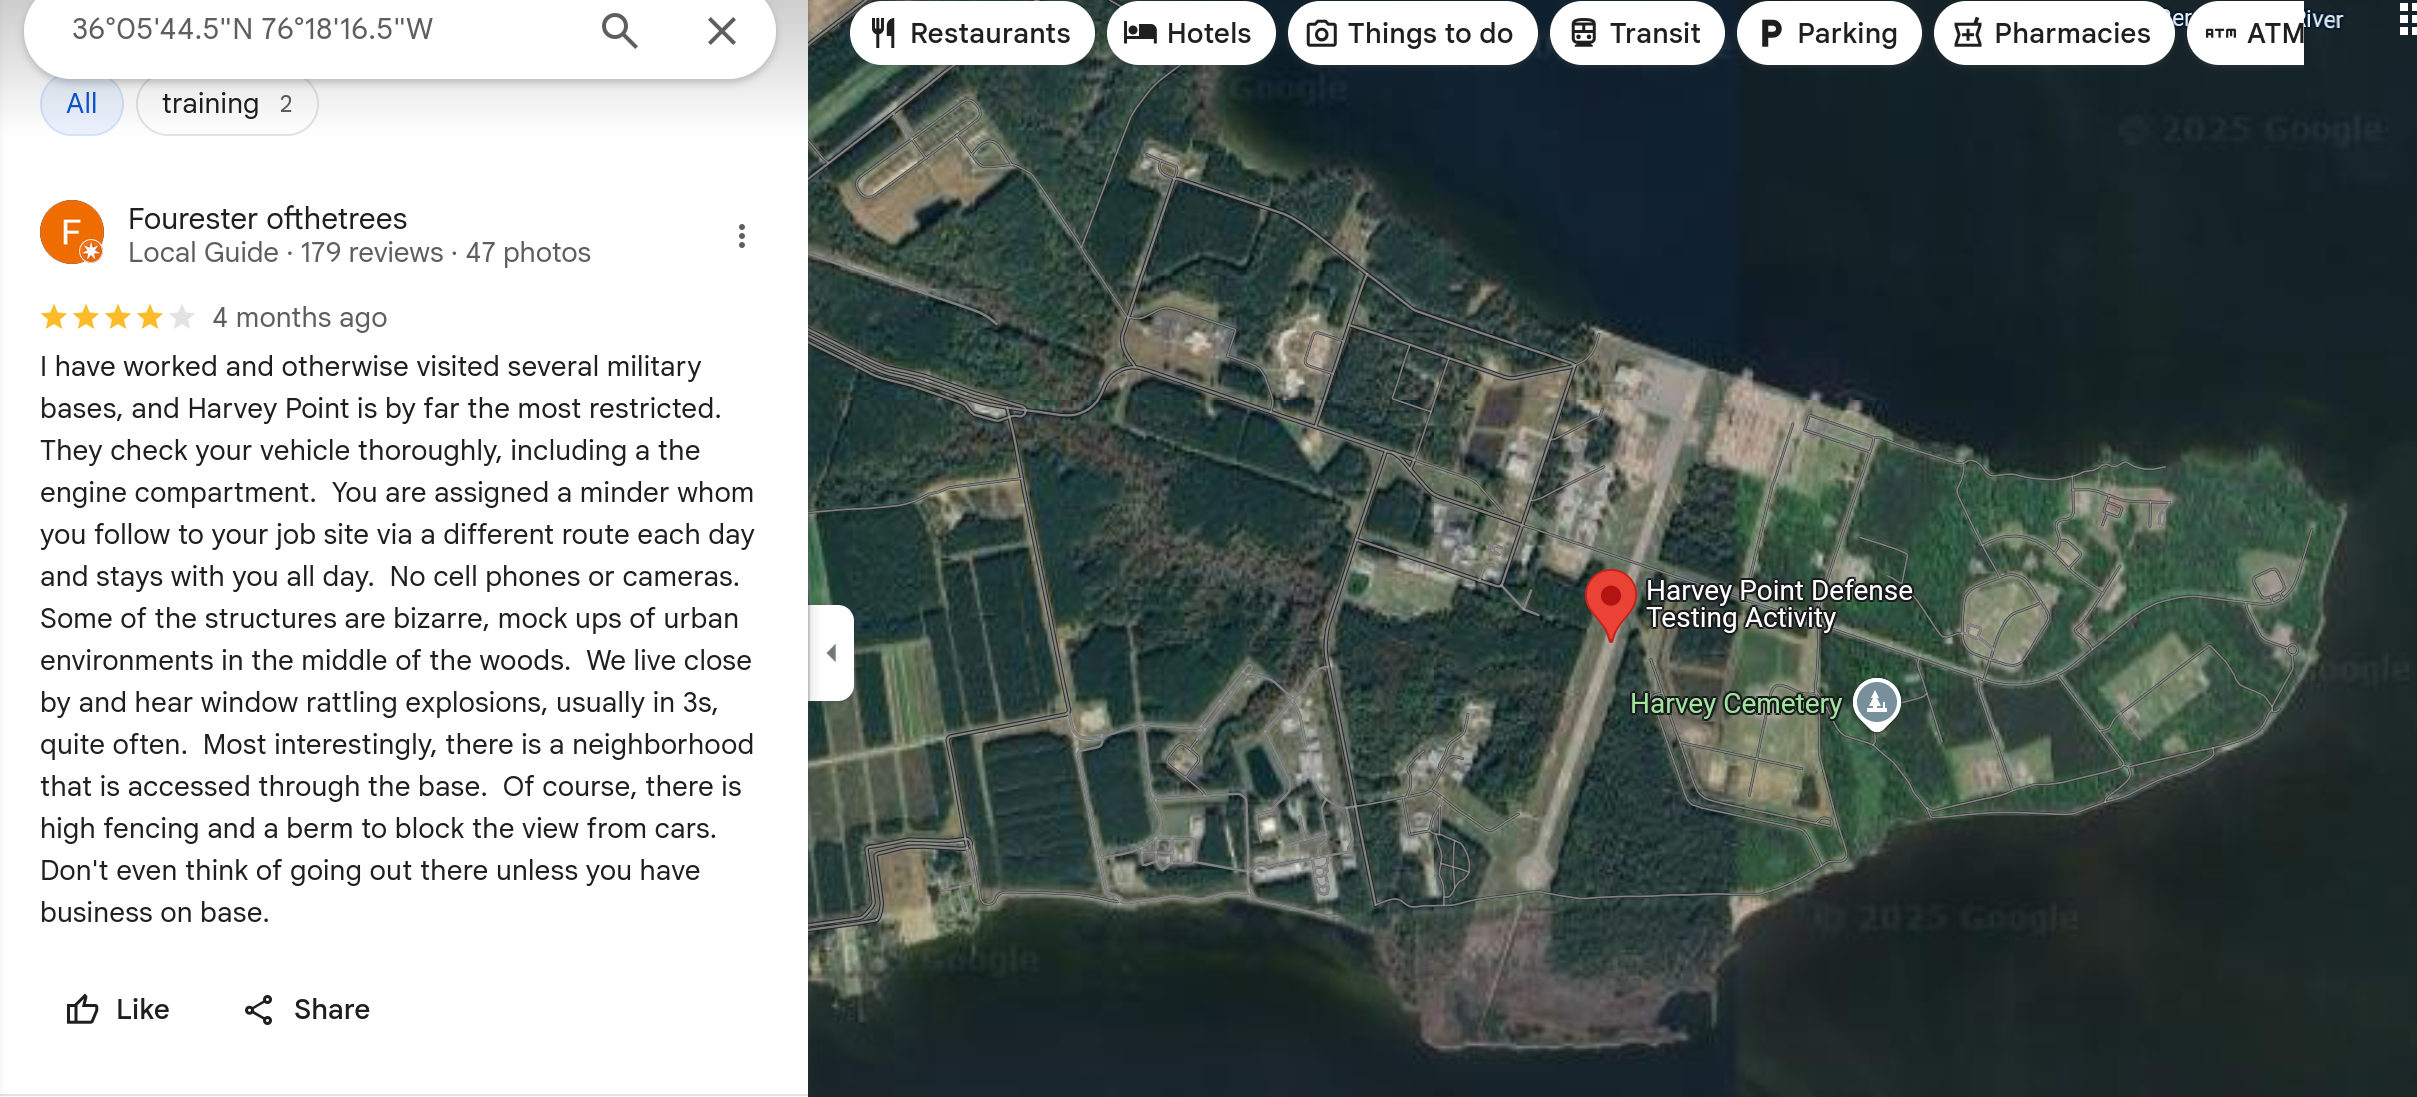Image resolution: width=2417 pixels, height=1097 pixels.
Task: Open Fourester ofthetrees profile name link
Action: coord(267,218)
